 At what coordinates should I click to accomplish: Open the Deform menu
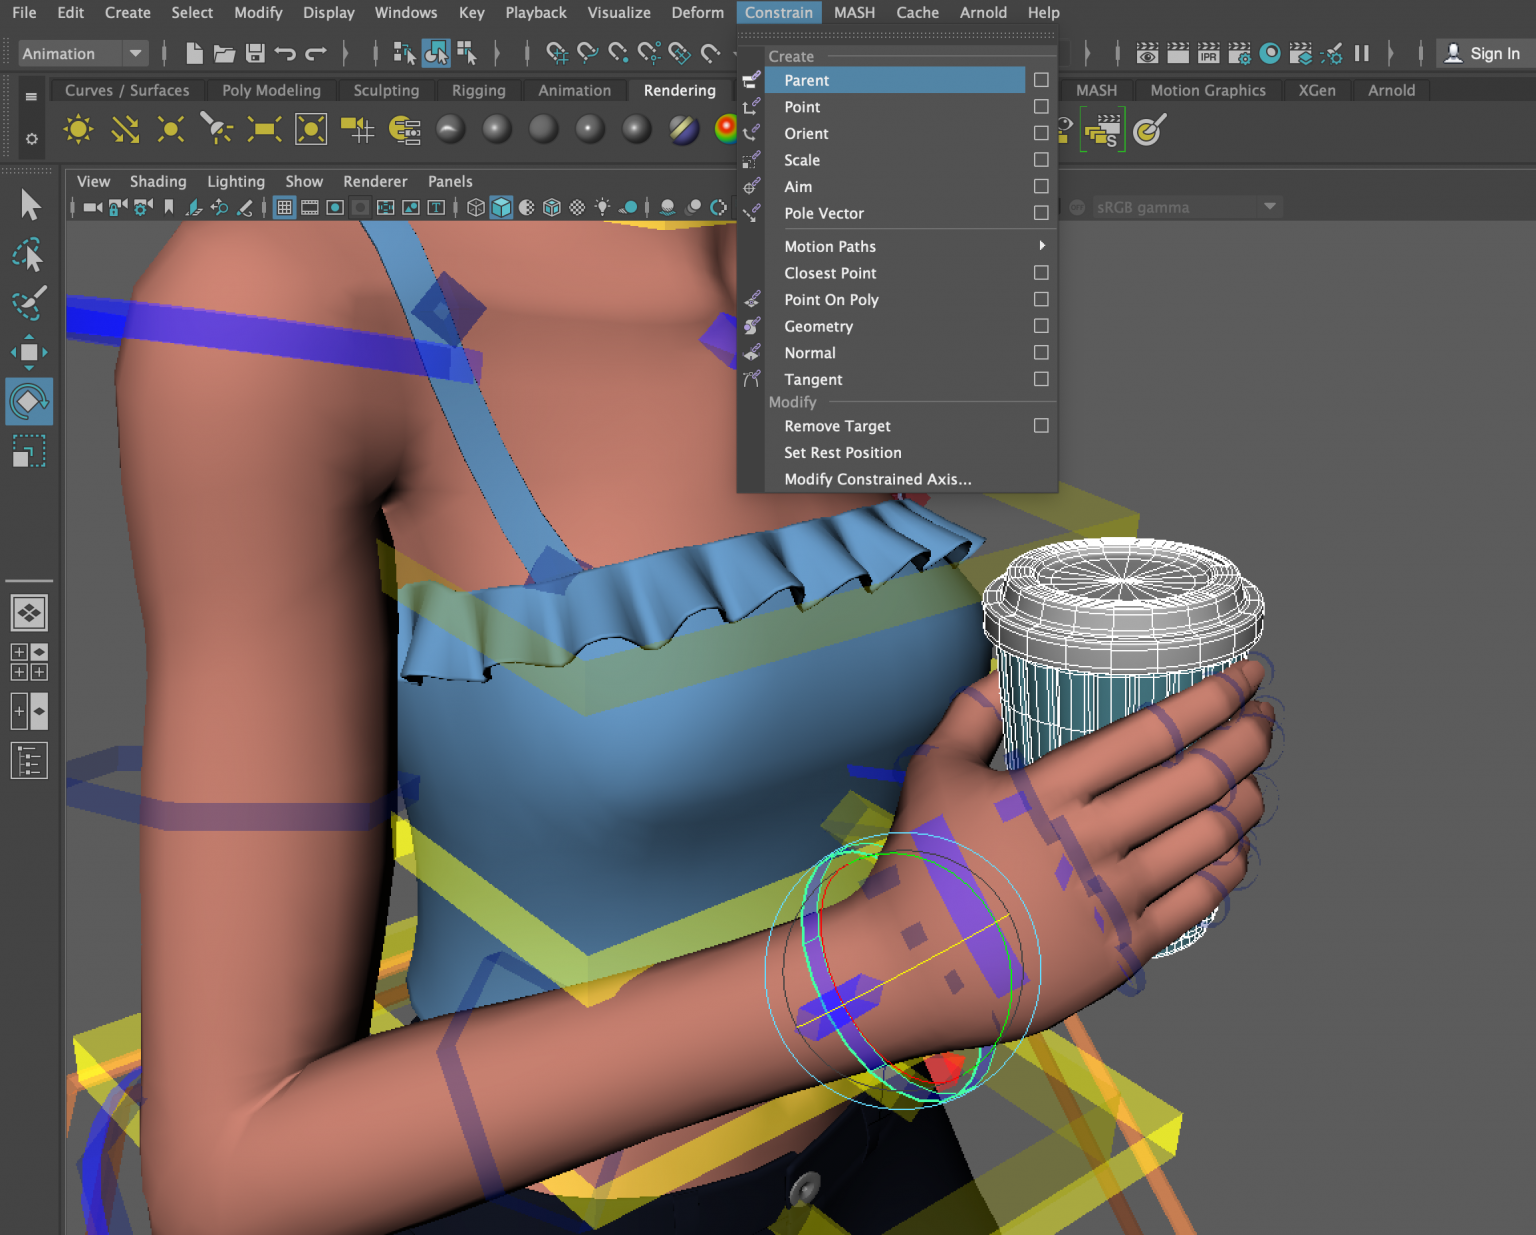pos(697,12)
